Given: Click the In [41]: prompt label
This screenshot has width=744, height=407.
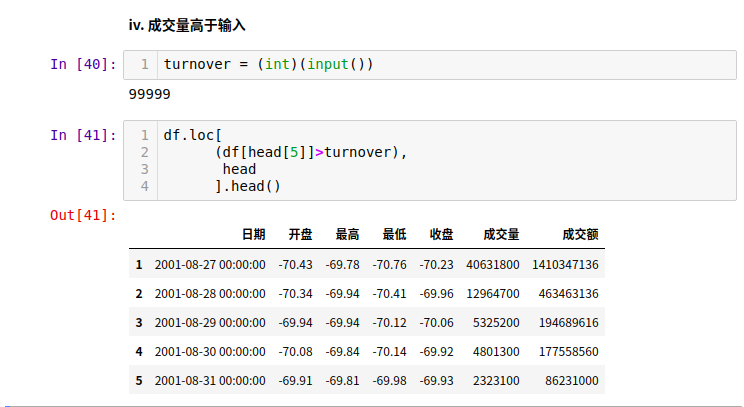Looking at the screenshot, I should click(83, 135).
